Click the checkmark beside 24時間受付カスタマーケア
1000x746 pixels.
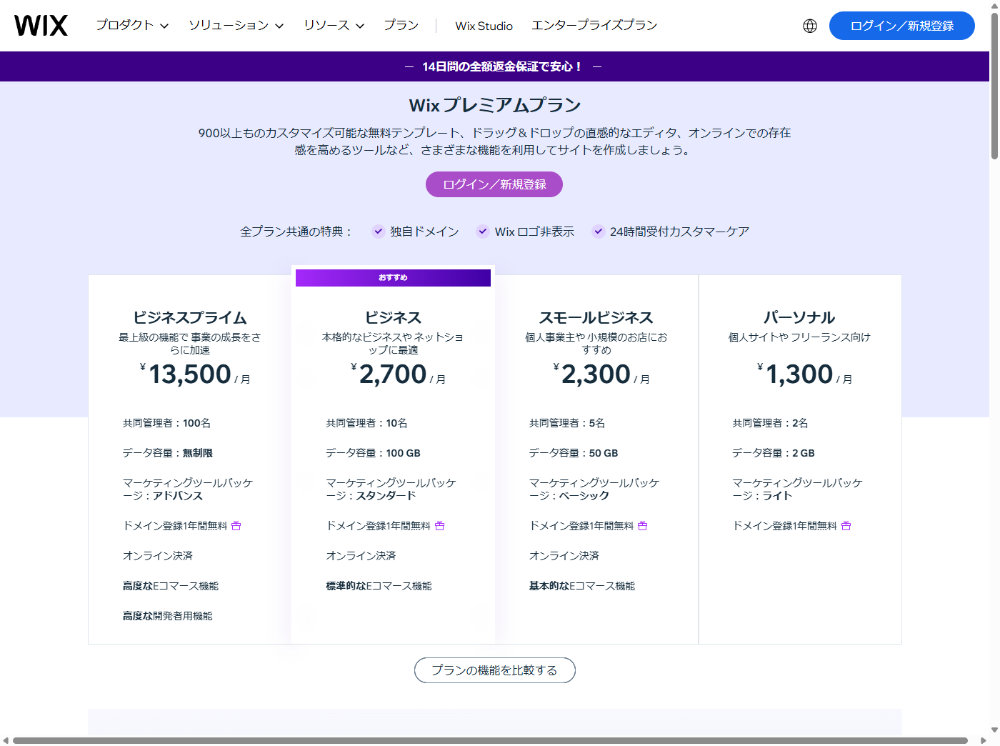[x=598, y=231]
